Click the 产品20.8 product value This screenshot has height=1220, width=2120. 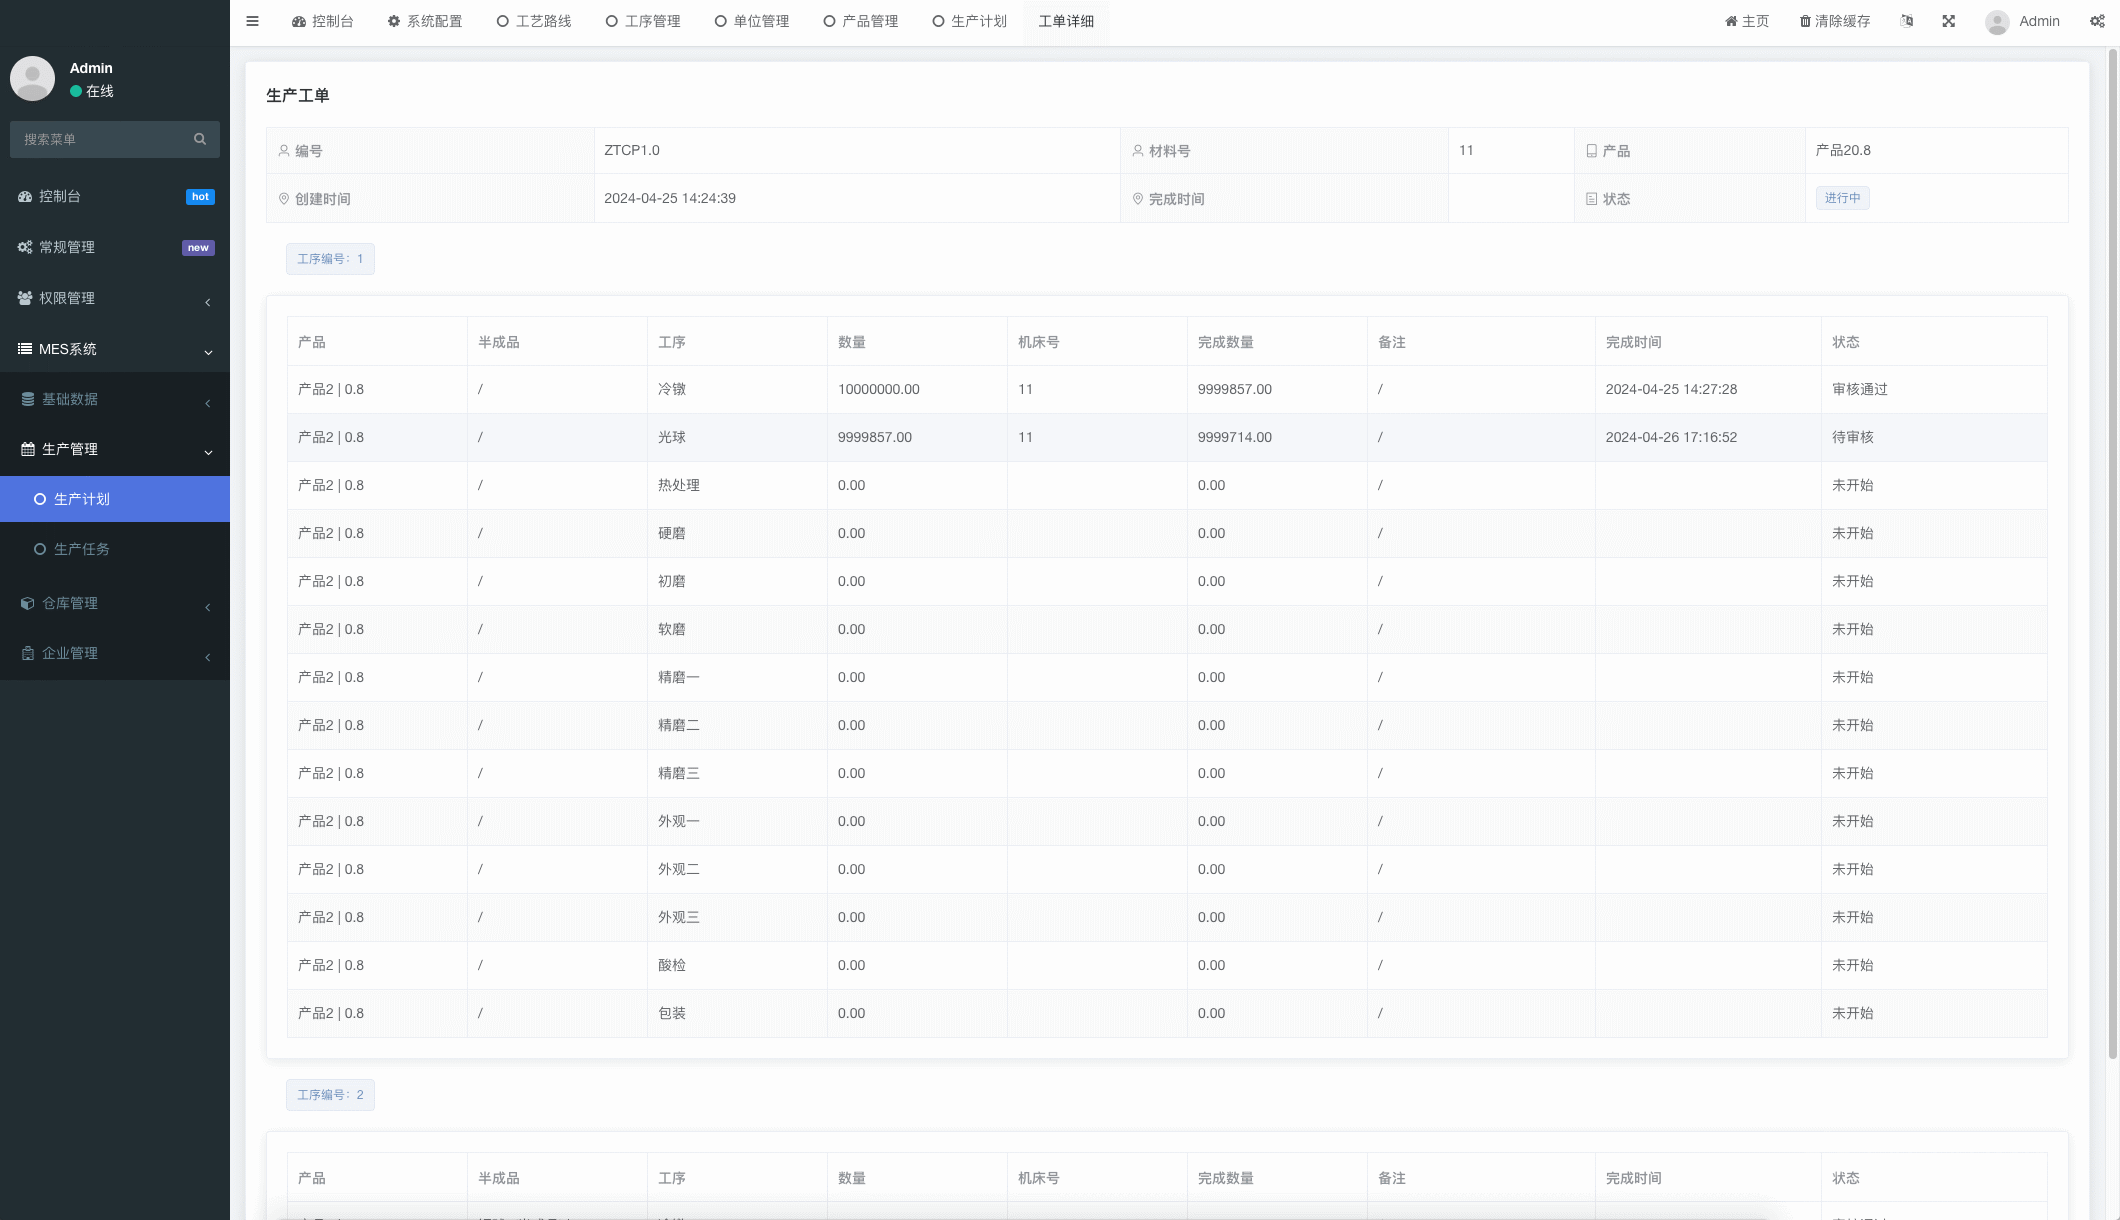pos(1842,150)
